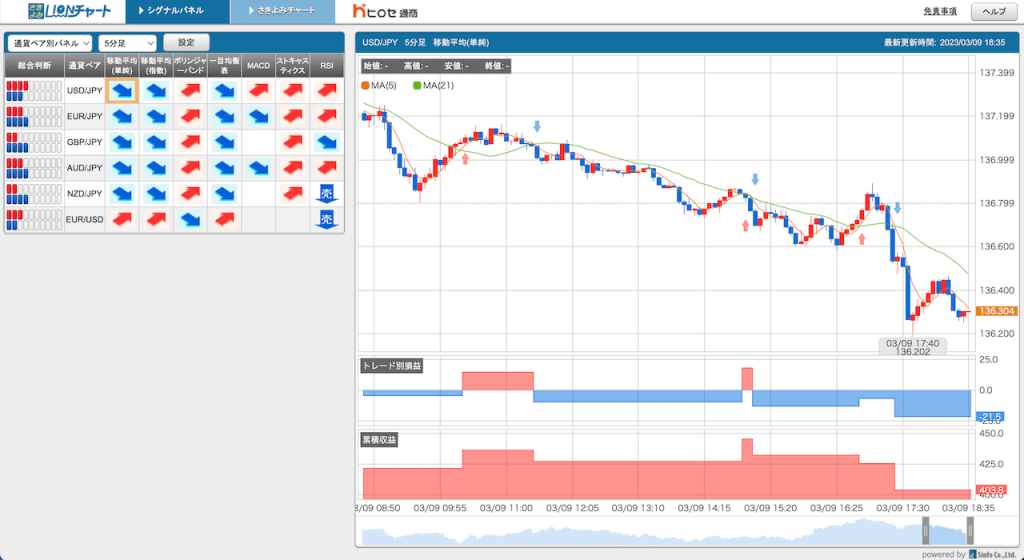Click the 一目均衡表 column header

point(224,66)
